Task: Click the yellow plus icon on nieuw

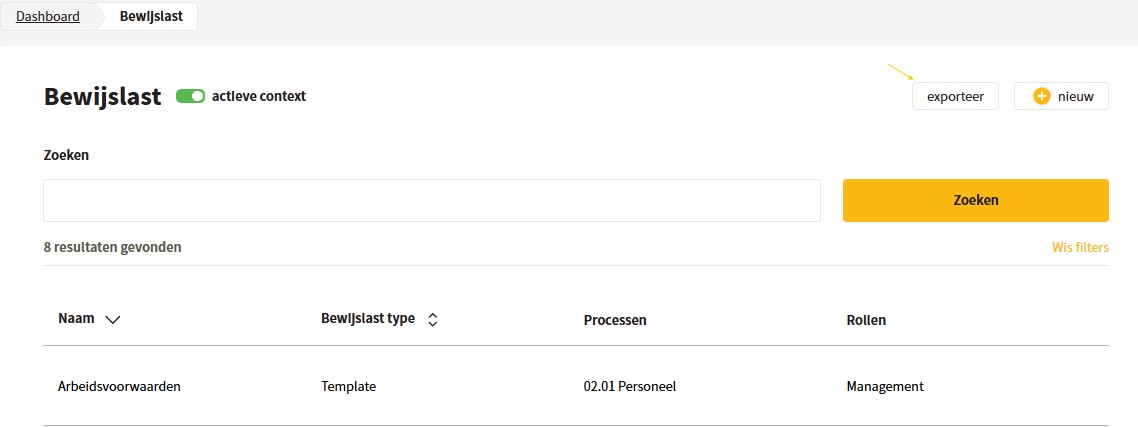Action: (1041, 96)
